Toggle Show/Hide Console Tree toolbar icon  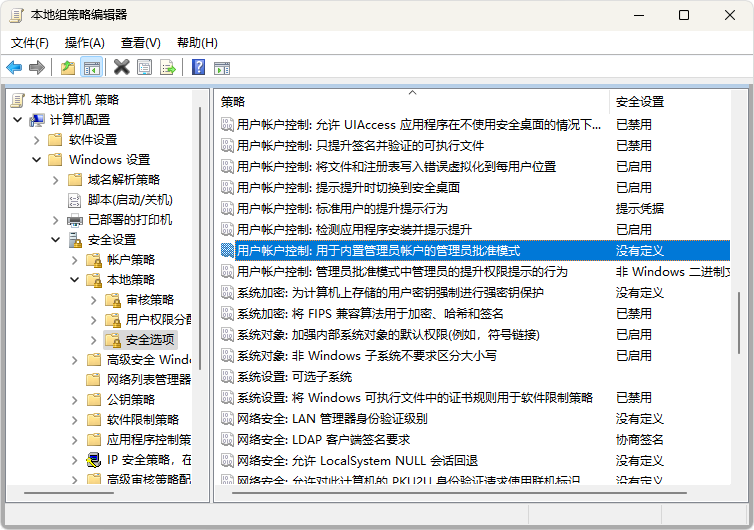point(91,68)
